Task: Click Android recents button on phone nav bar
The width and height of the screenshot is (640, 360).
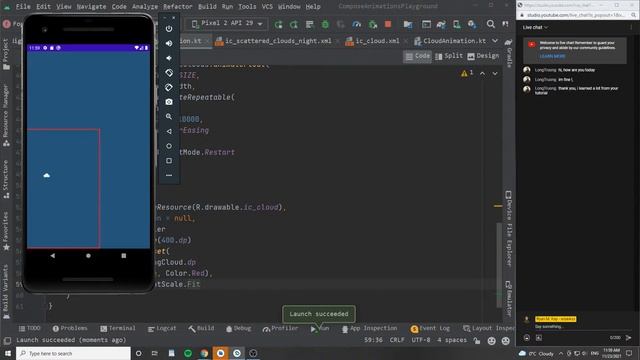Action: (124, 256)
